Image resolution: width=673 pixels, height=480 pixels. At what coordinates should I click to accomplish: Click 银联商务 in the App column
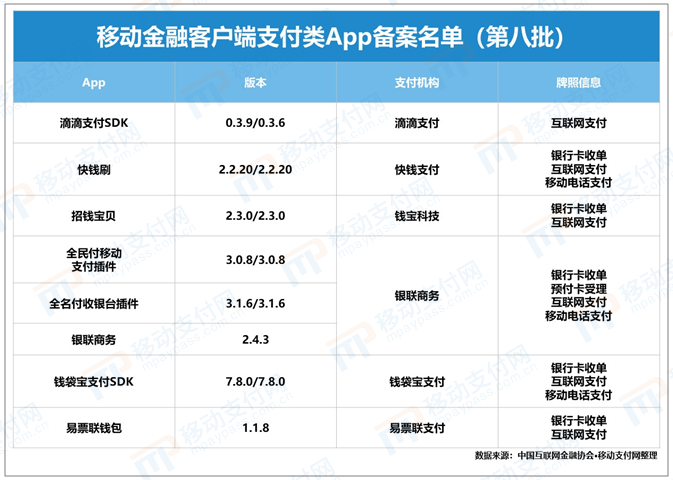(94, 340)
